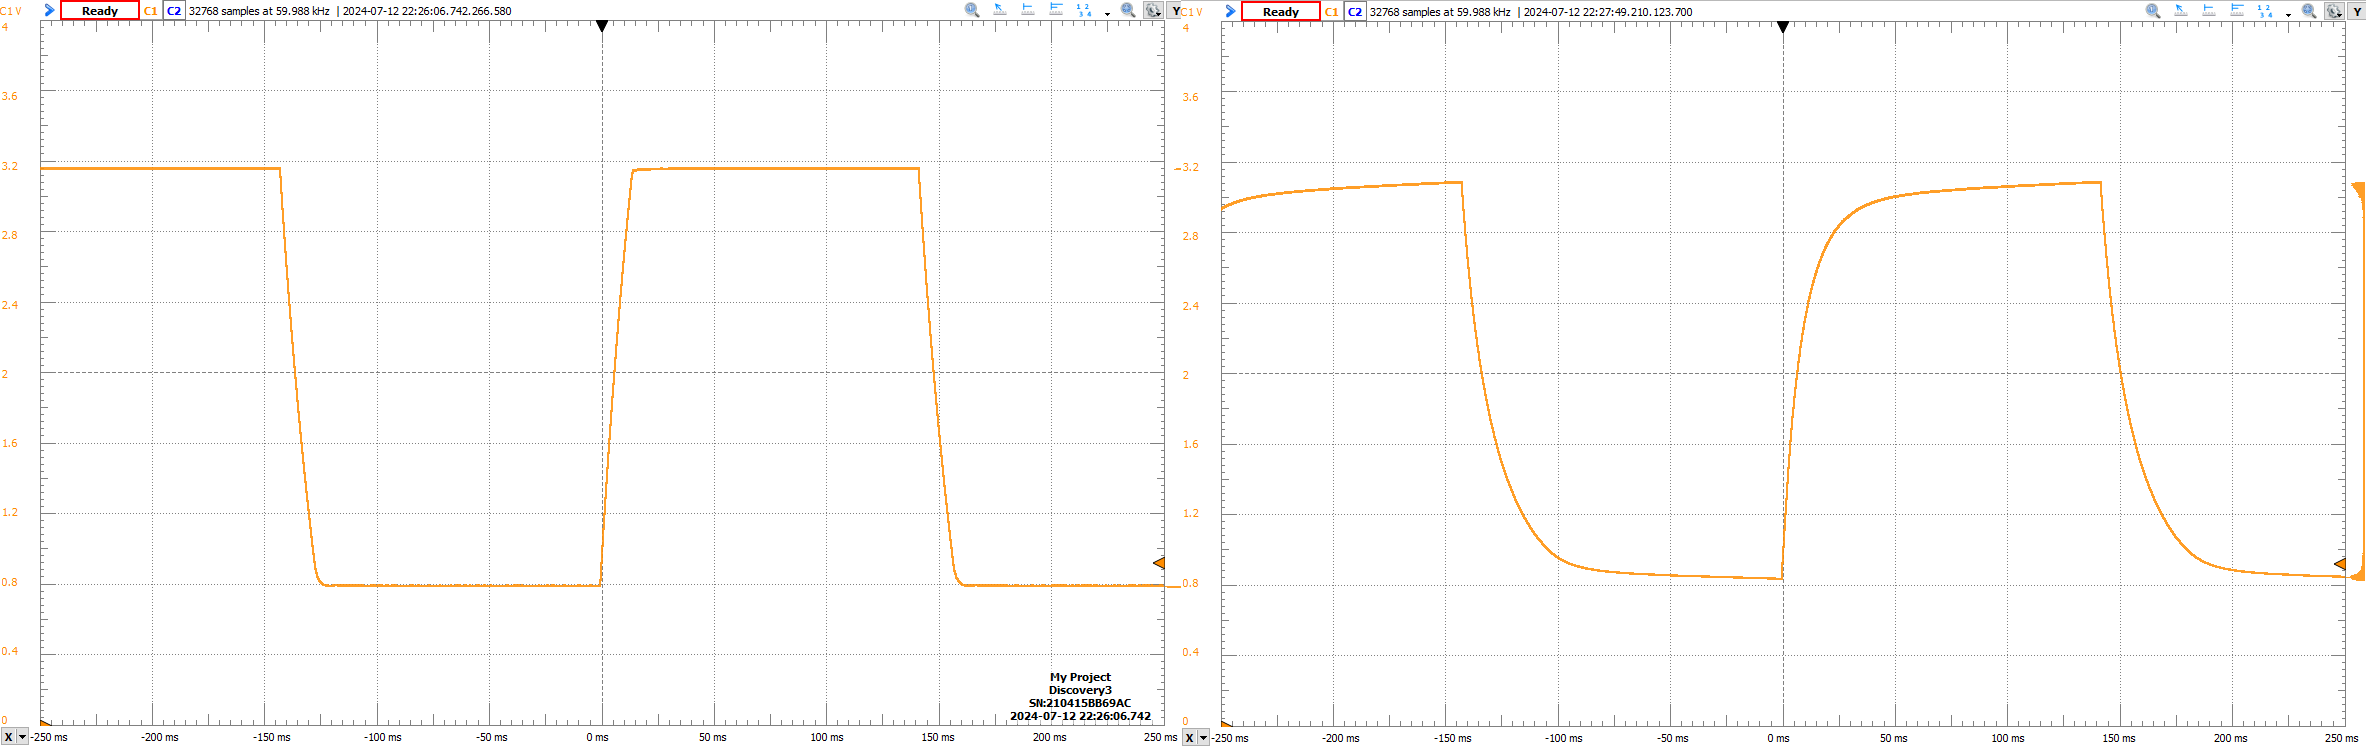Open the gear options menu in right plot

(2334, 11)
